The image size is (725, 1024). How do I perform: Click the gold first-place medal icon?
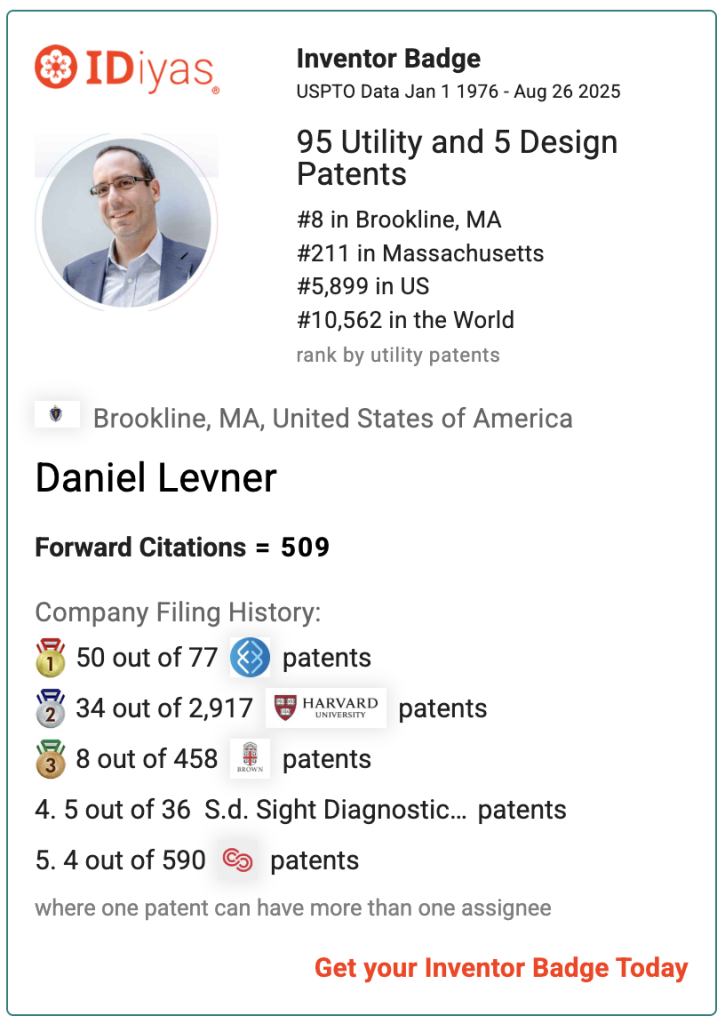(x=50, y=657)
